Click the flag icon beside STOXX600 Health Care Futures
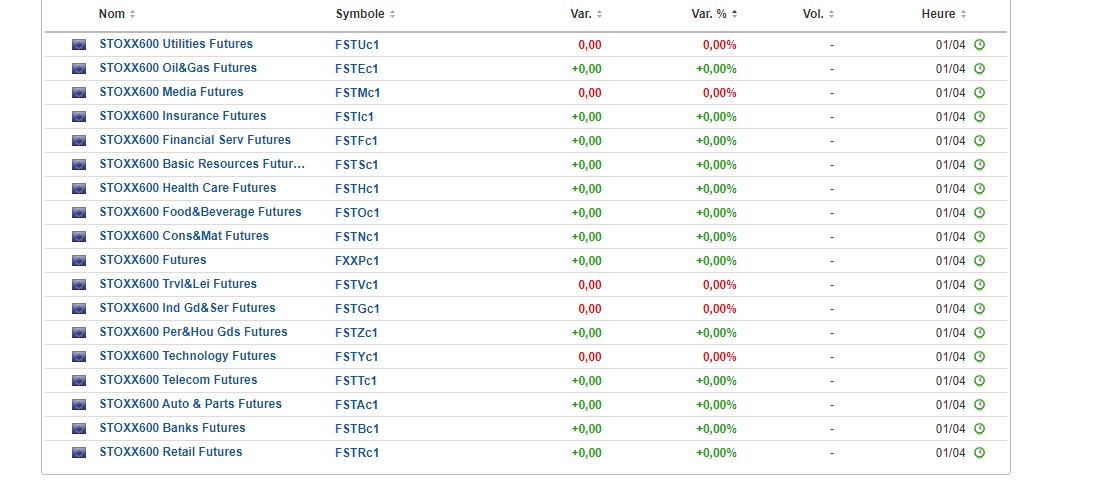Image resolution: width=1096 pixels, height=493 pixels. pyautogui.click(x=79, y=189)
